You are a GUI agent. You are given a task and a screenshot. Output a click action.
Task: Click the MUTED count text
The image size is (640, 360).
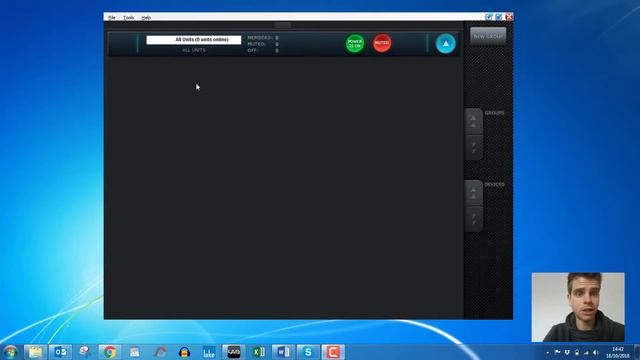263,44
